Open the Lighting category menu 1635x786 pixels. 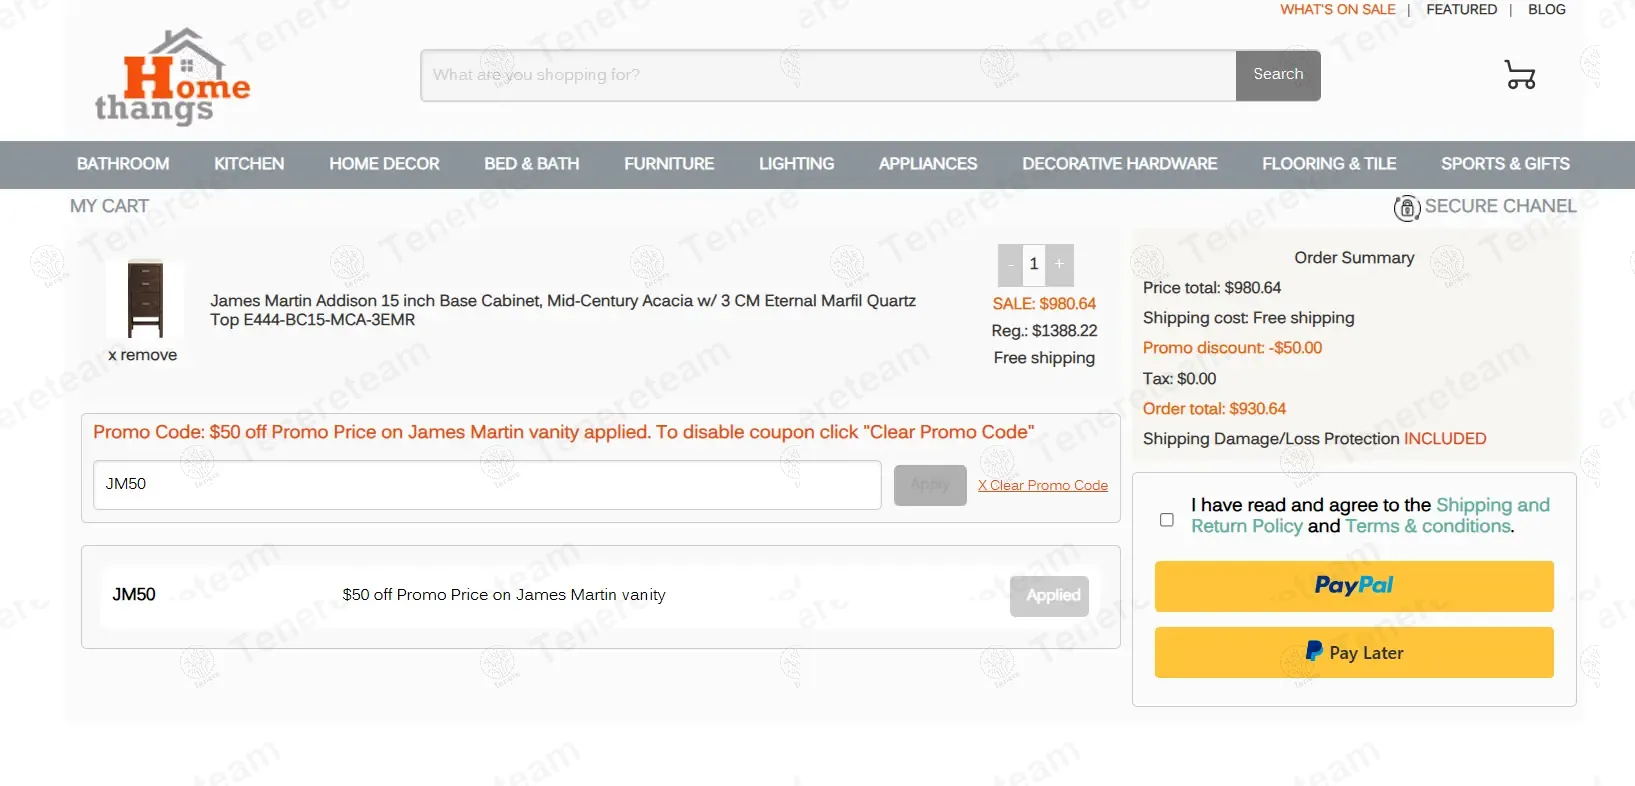click(x=796, y=164)
